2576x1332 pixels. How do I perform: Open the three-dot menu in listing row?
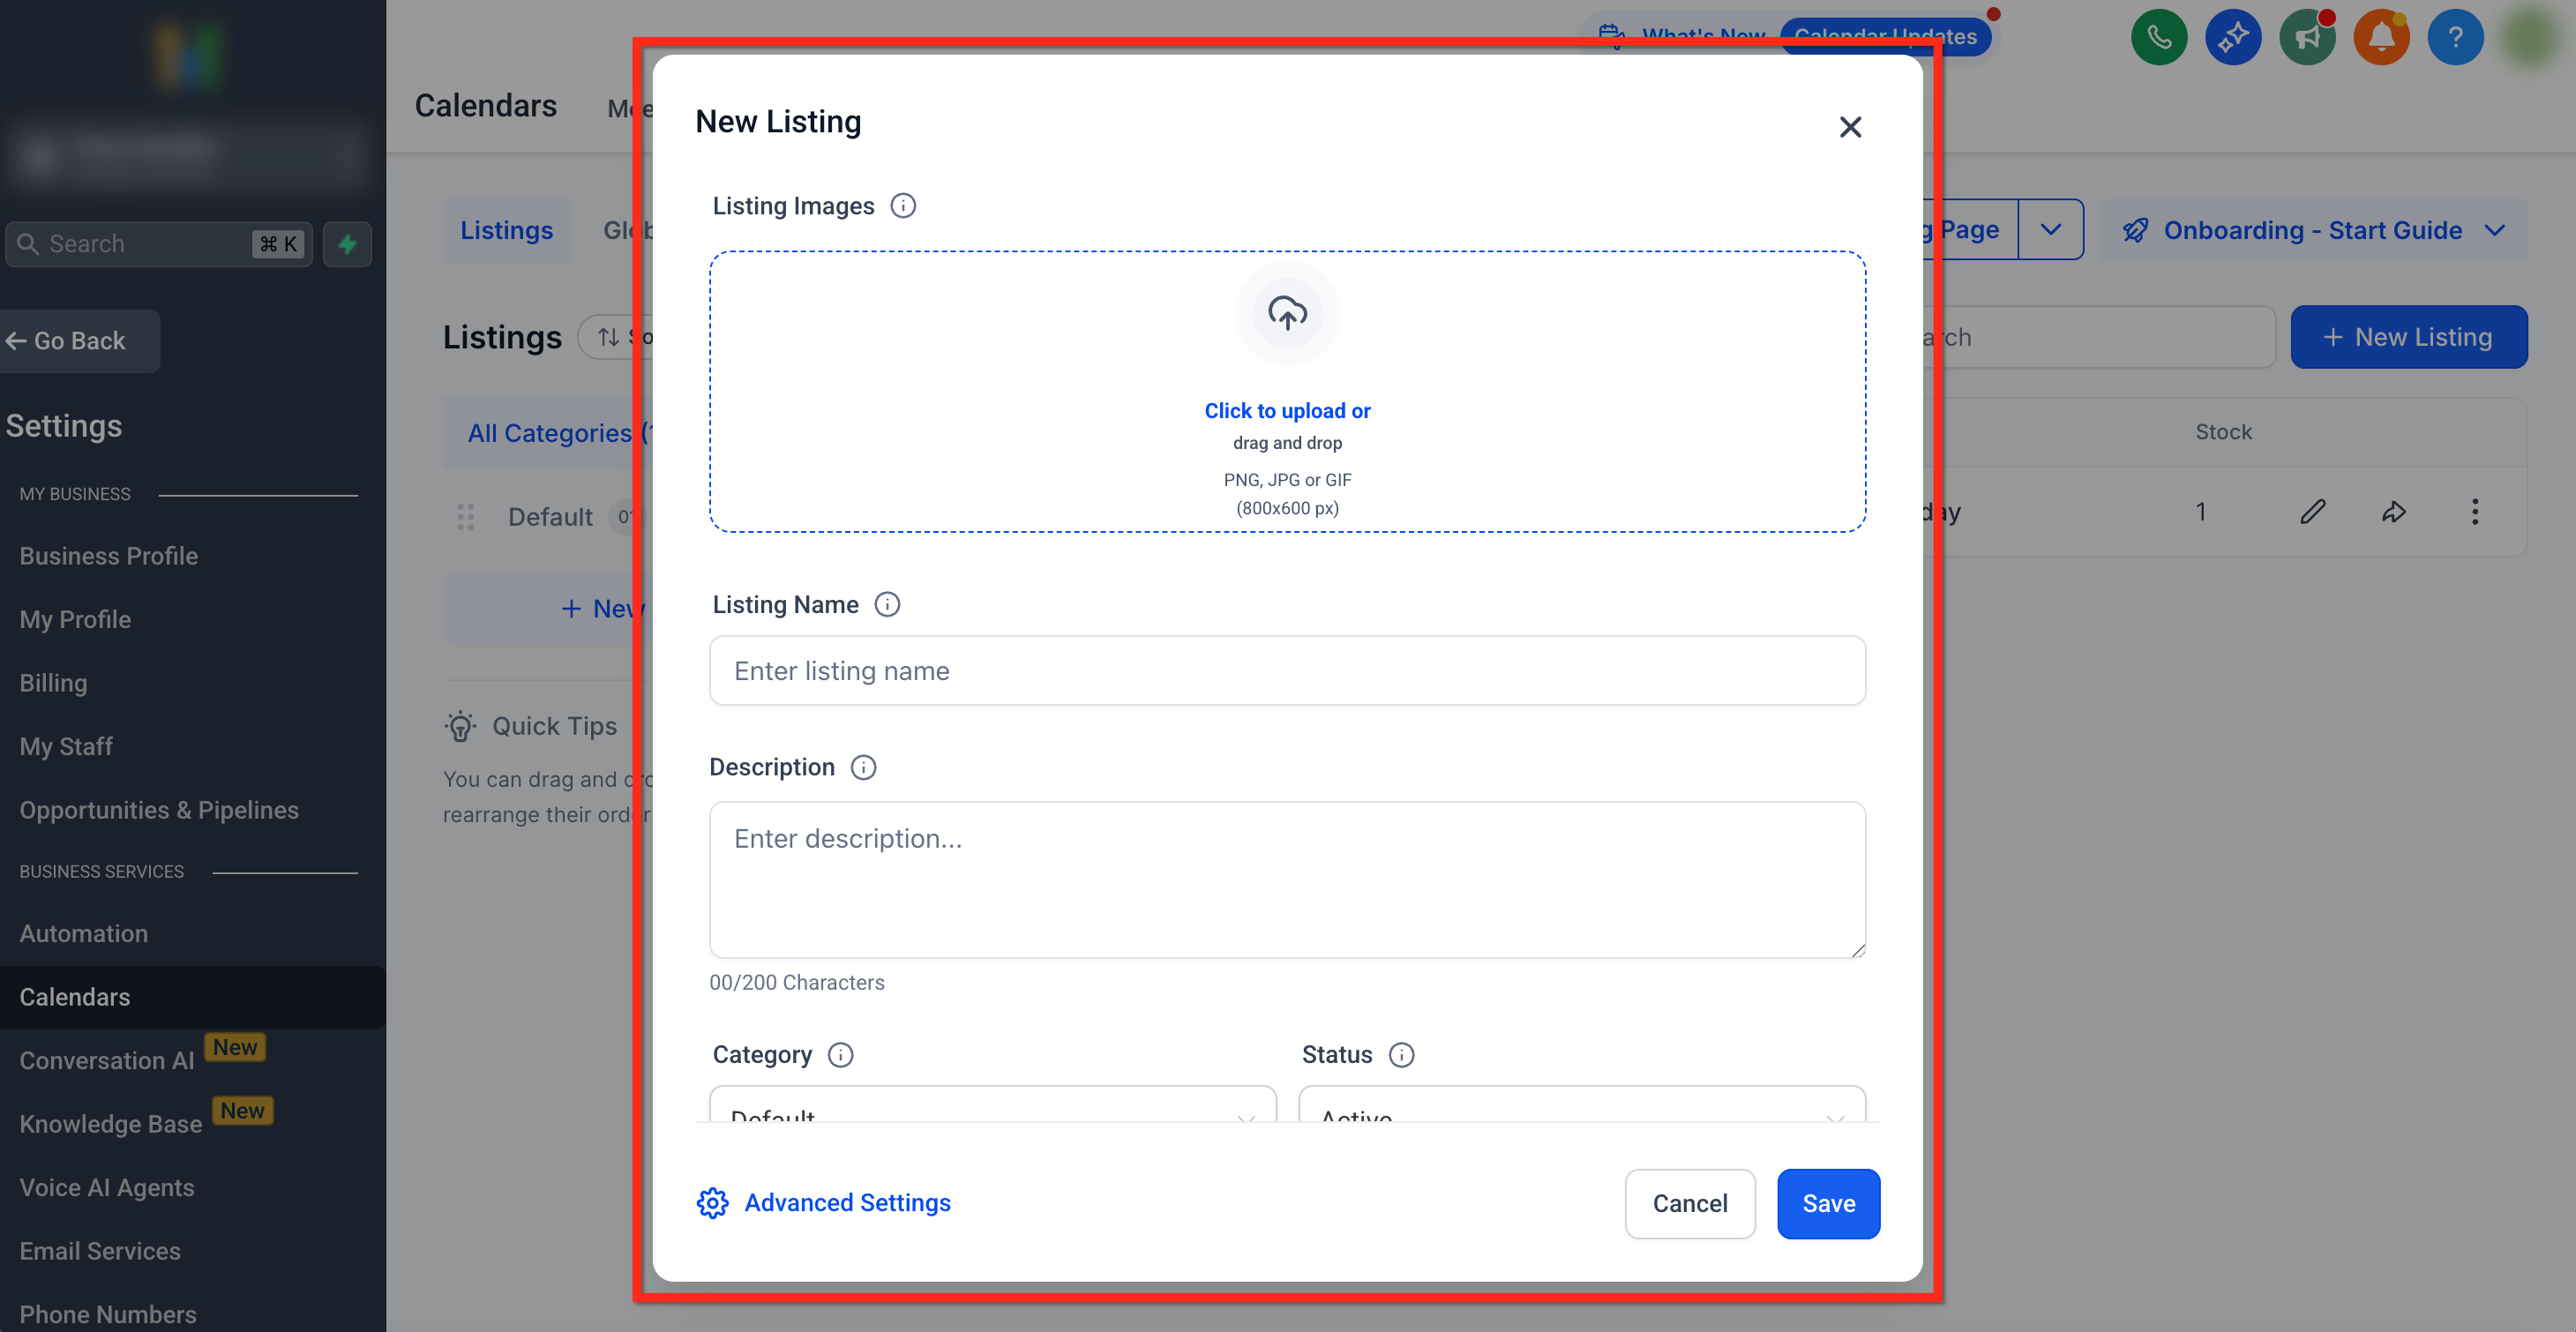click(x=2475, y=512)
